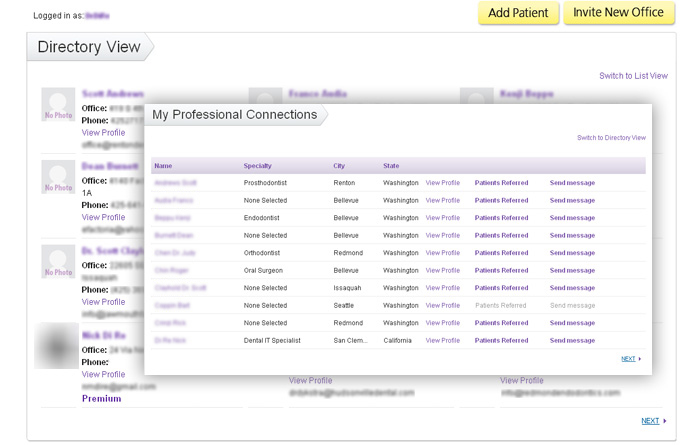Sort connections by Specialty column
The image size is (700, 445).
pyautogui.click(x=258, y=165)
